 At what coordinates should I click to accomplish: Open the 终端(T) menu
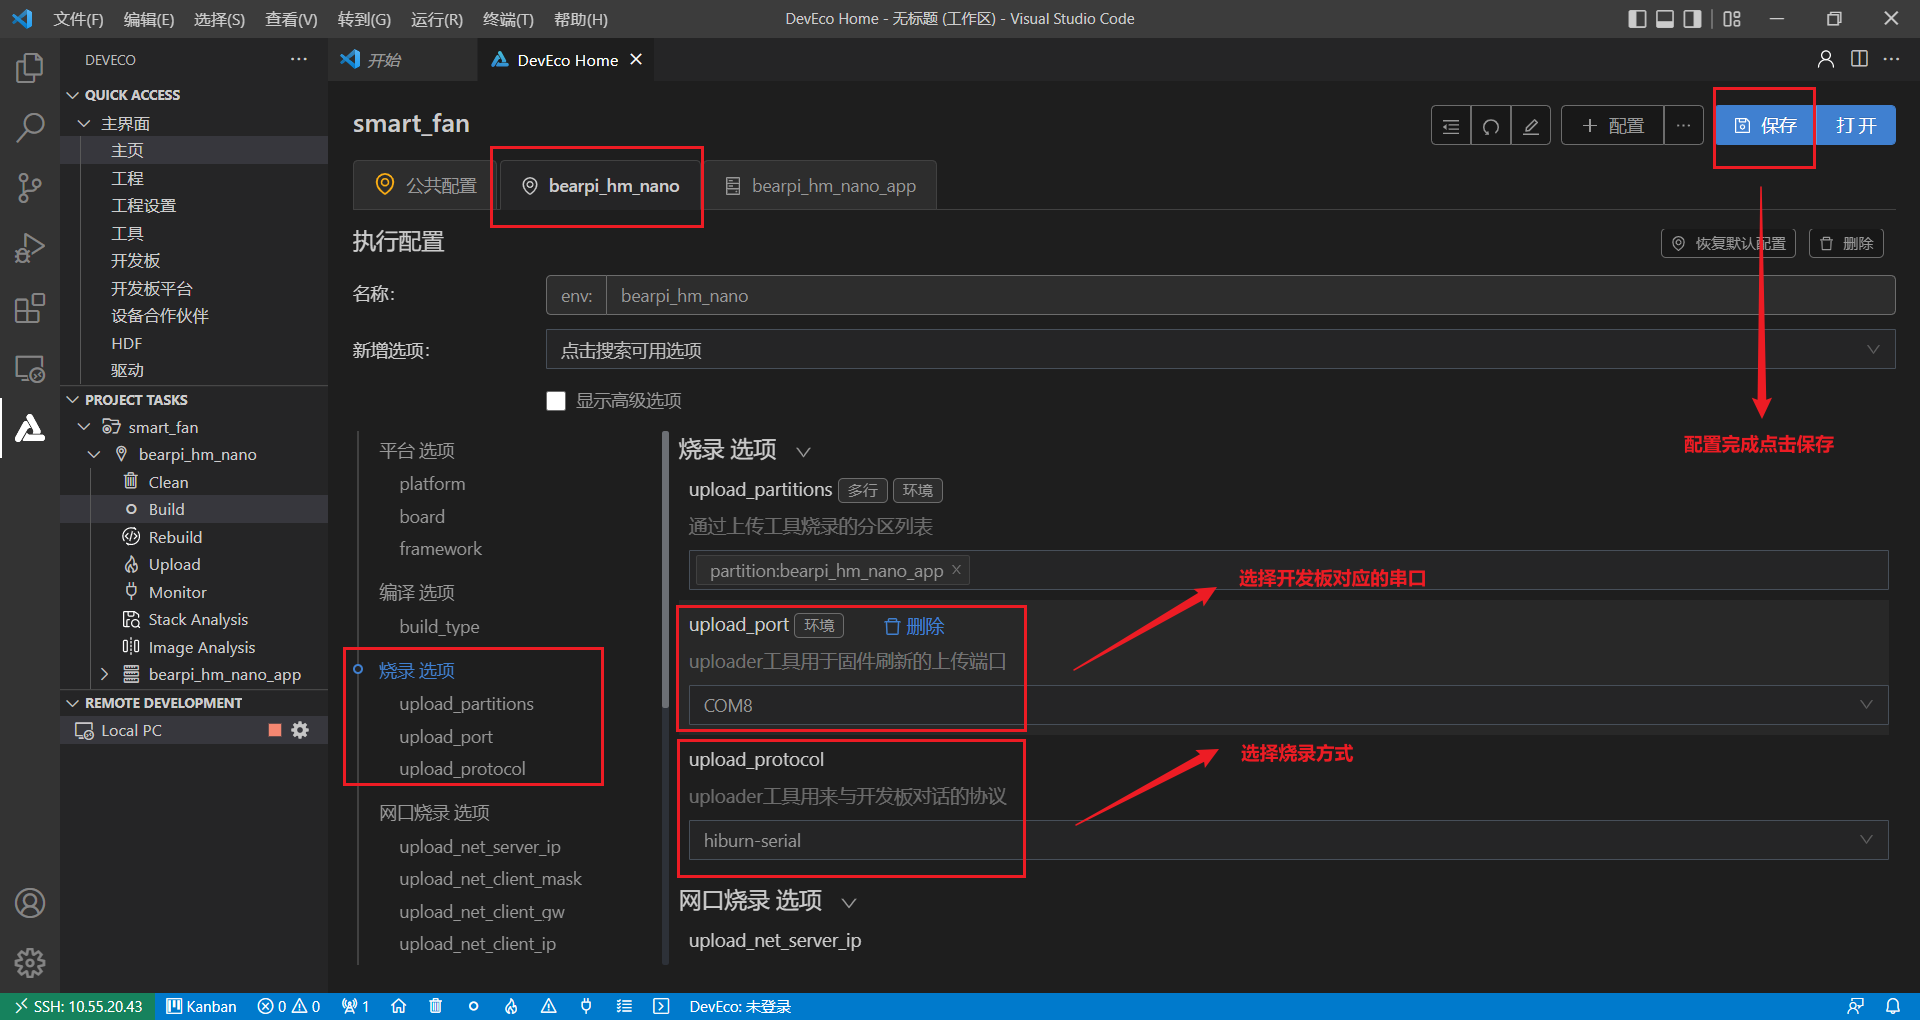point(508,19)
